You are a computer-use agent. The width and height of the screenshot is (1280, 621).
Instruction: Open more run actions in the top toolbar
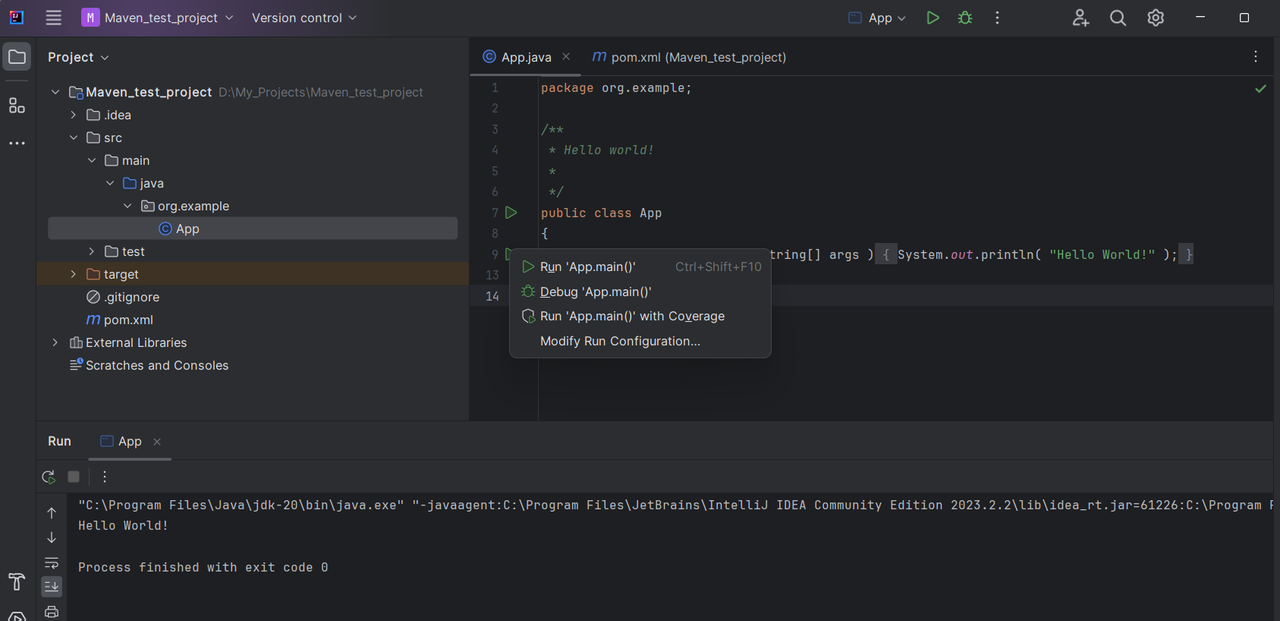pos(997,18)
